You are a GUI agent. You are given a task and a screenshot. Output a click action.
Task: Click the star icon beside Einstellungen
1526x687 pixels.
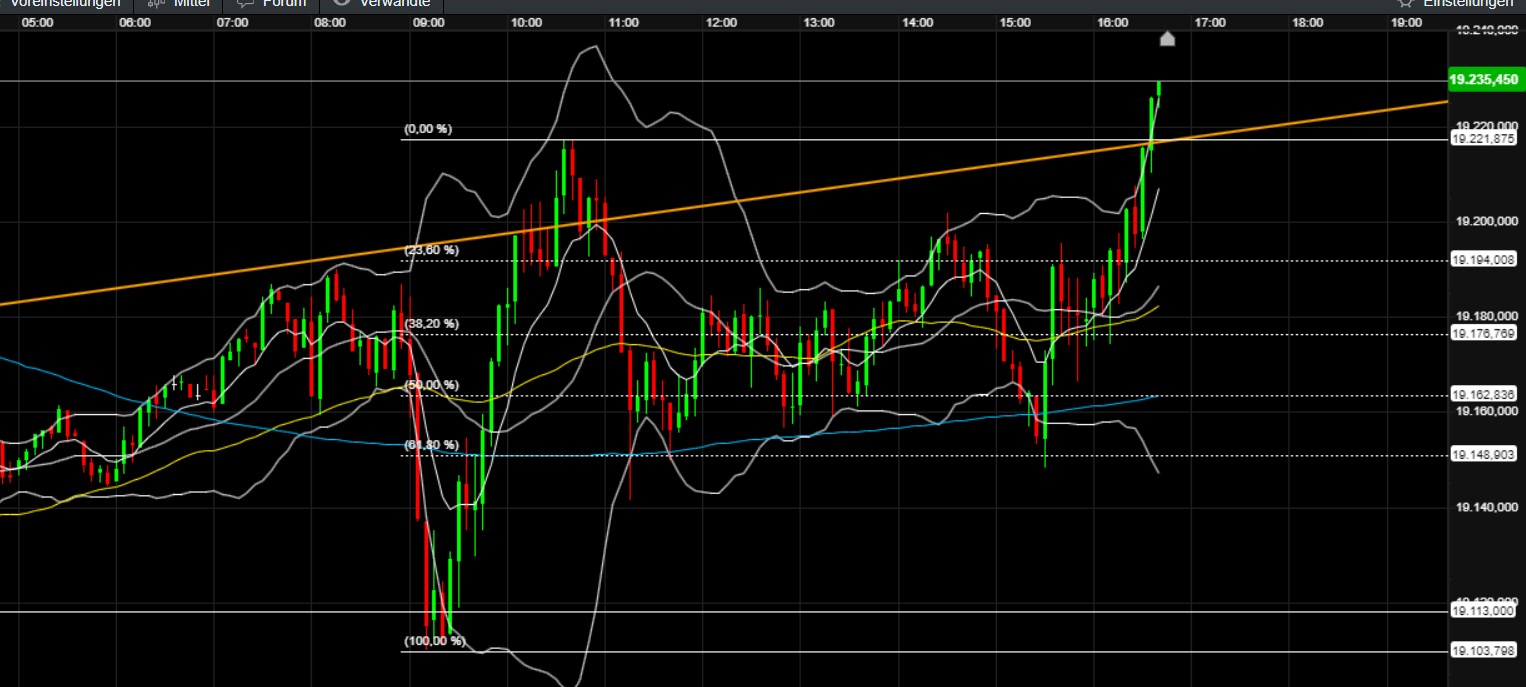point(1404,3)
